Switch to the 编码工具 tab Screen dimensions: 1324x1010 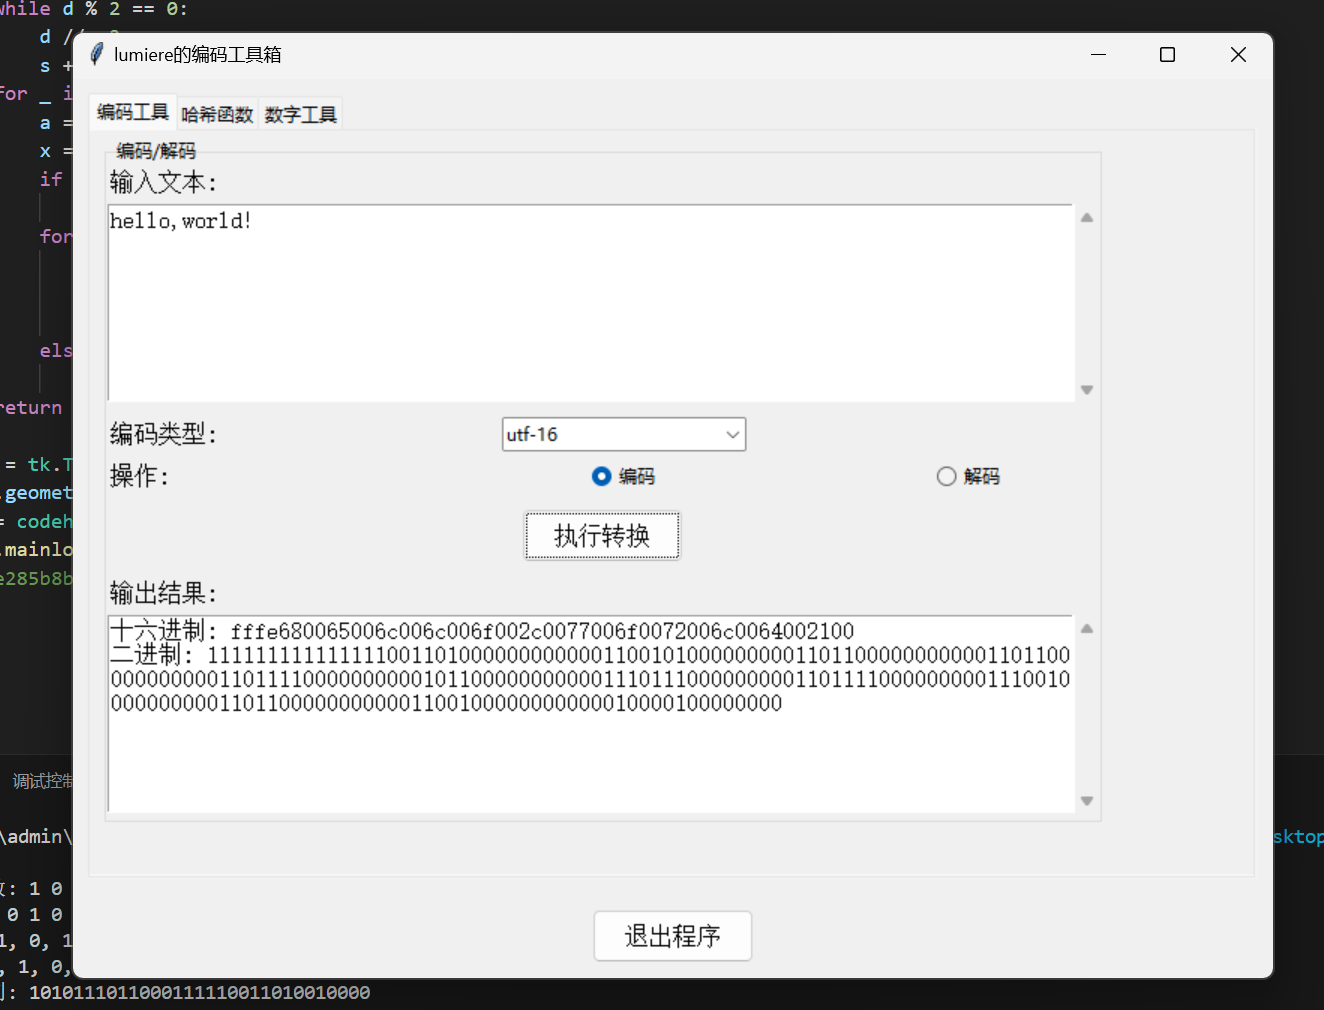tap(133, 112)
